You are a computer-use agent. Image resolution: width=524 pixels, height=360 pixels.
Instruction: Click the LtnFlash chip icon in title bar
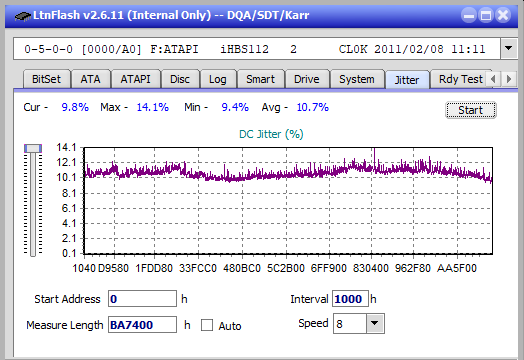[x=23, y=16]
